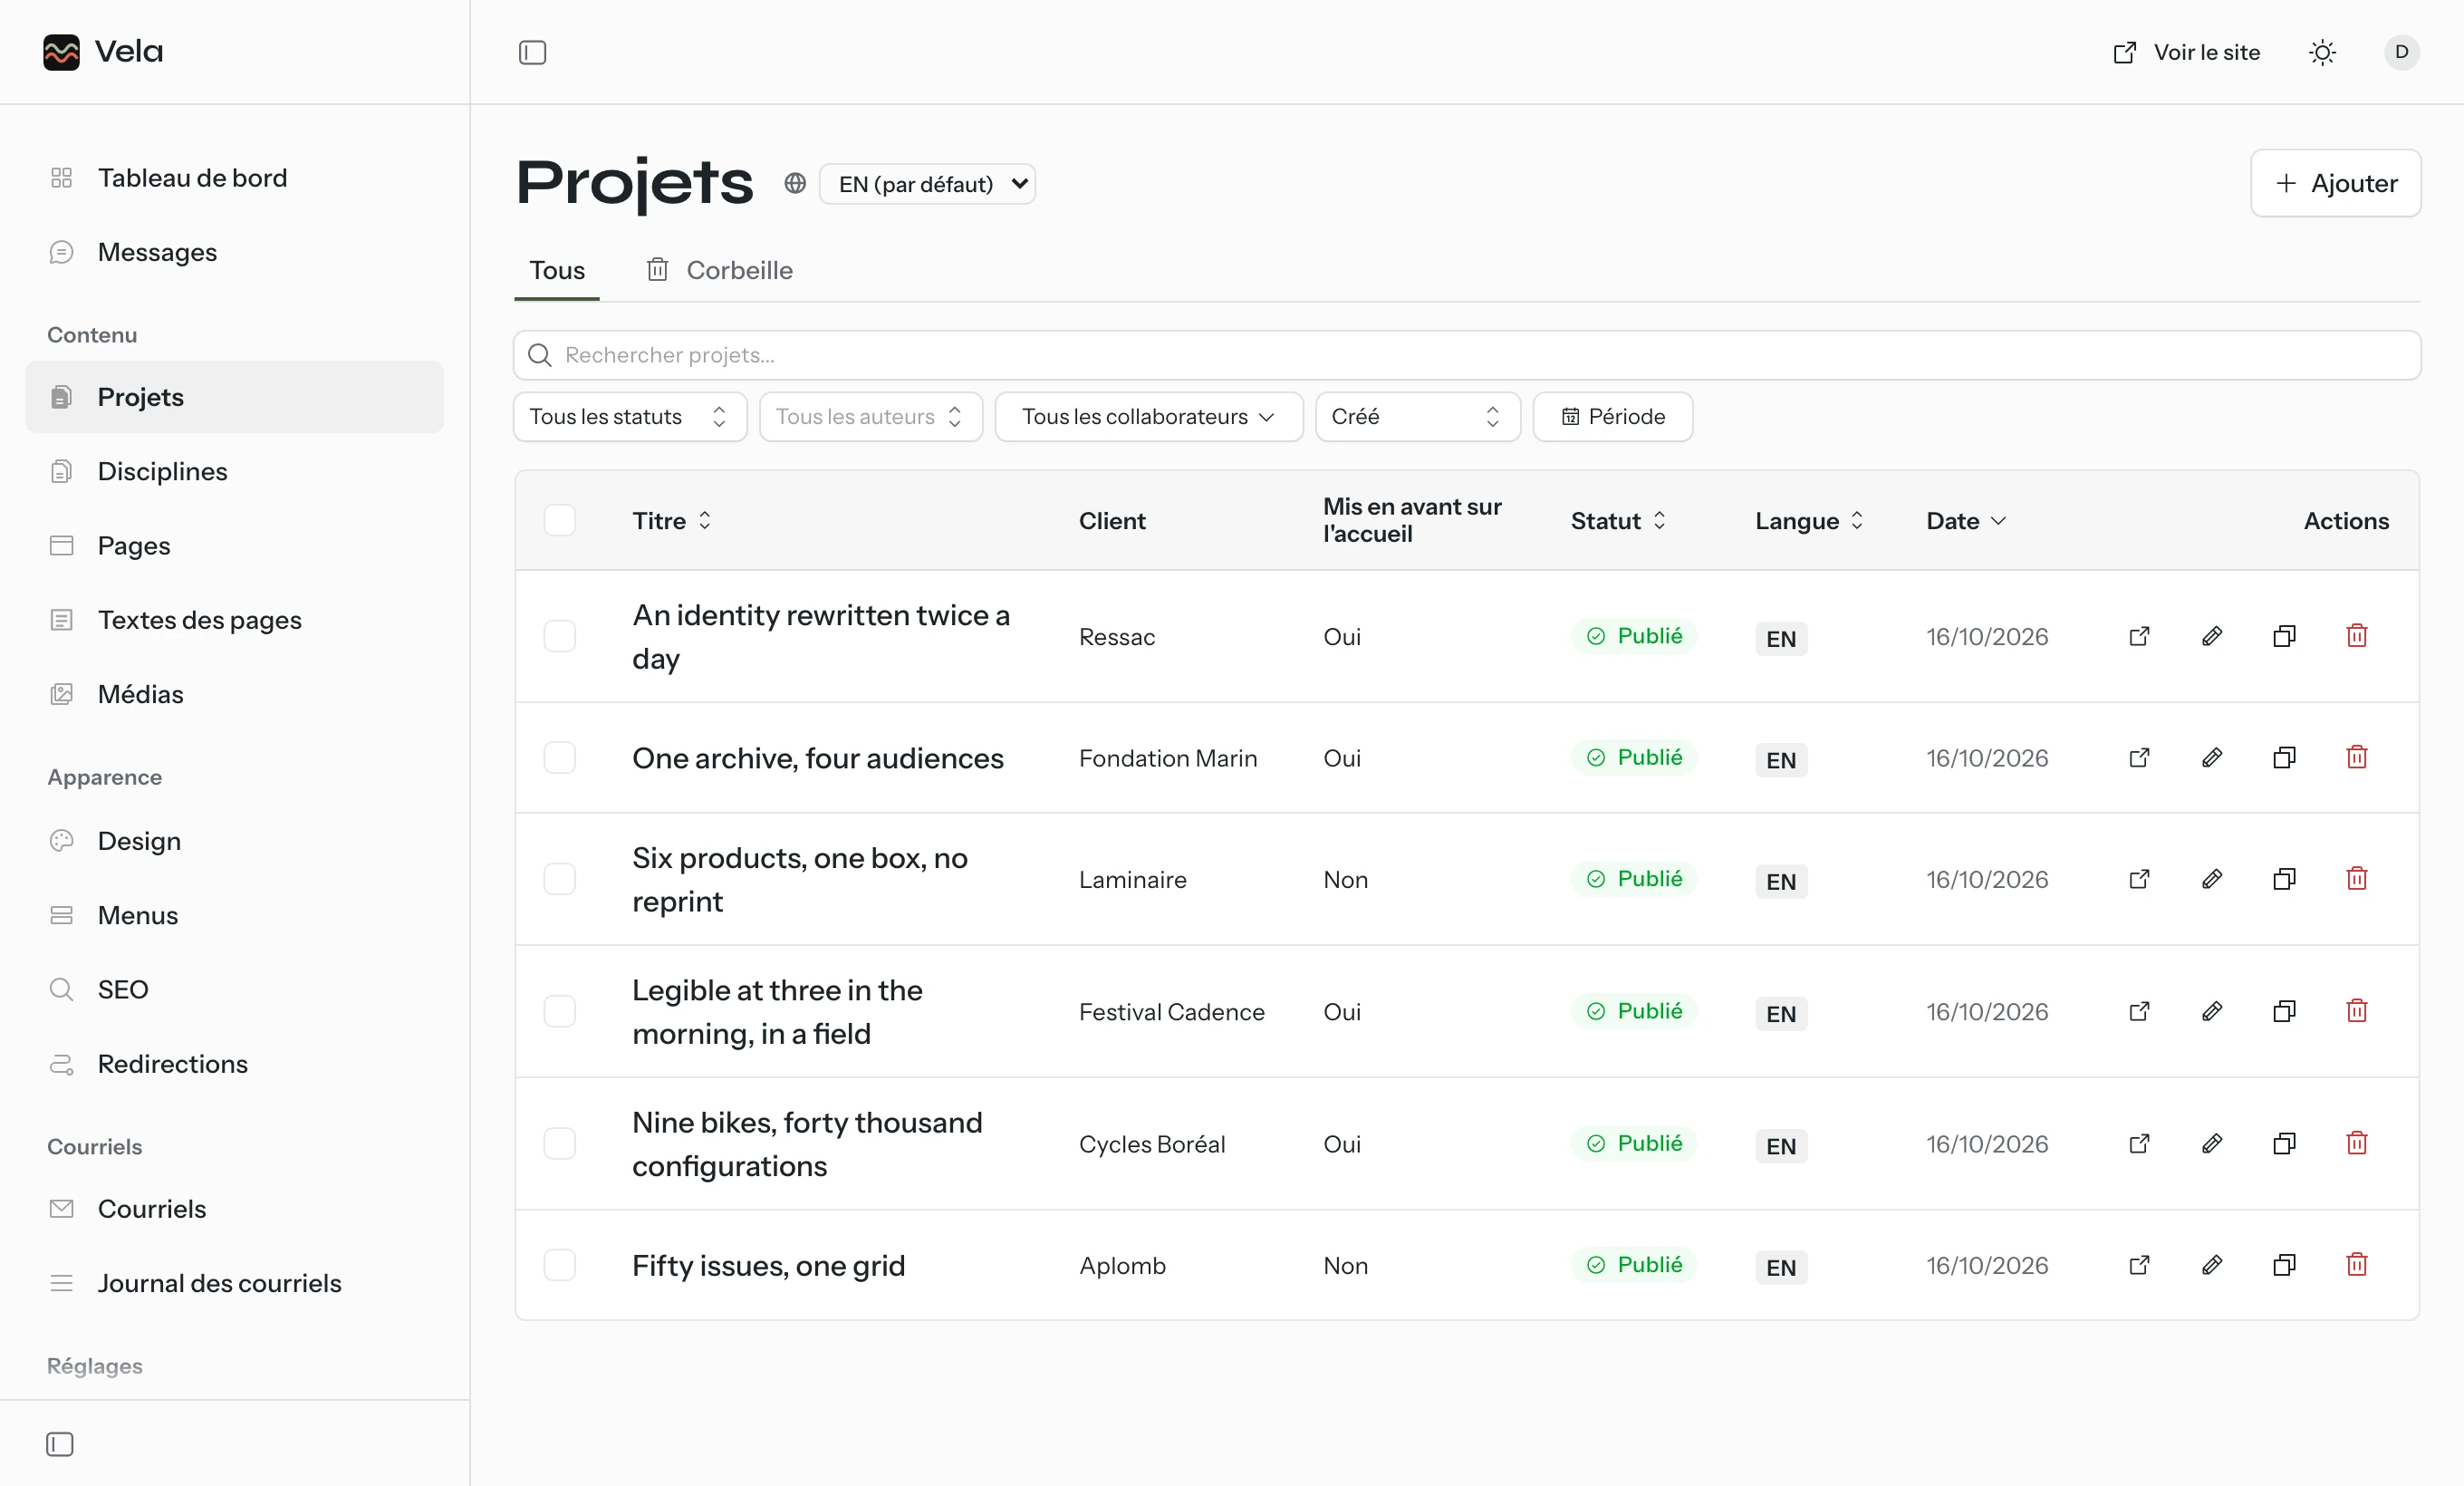Collapse sidebar using the bottom-left panel icon
Image resolution: width=2464 pixels, height=1486 pixels.
coord(60,1444)
